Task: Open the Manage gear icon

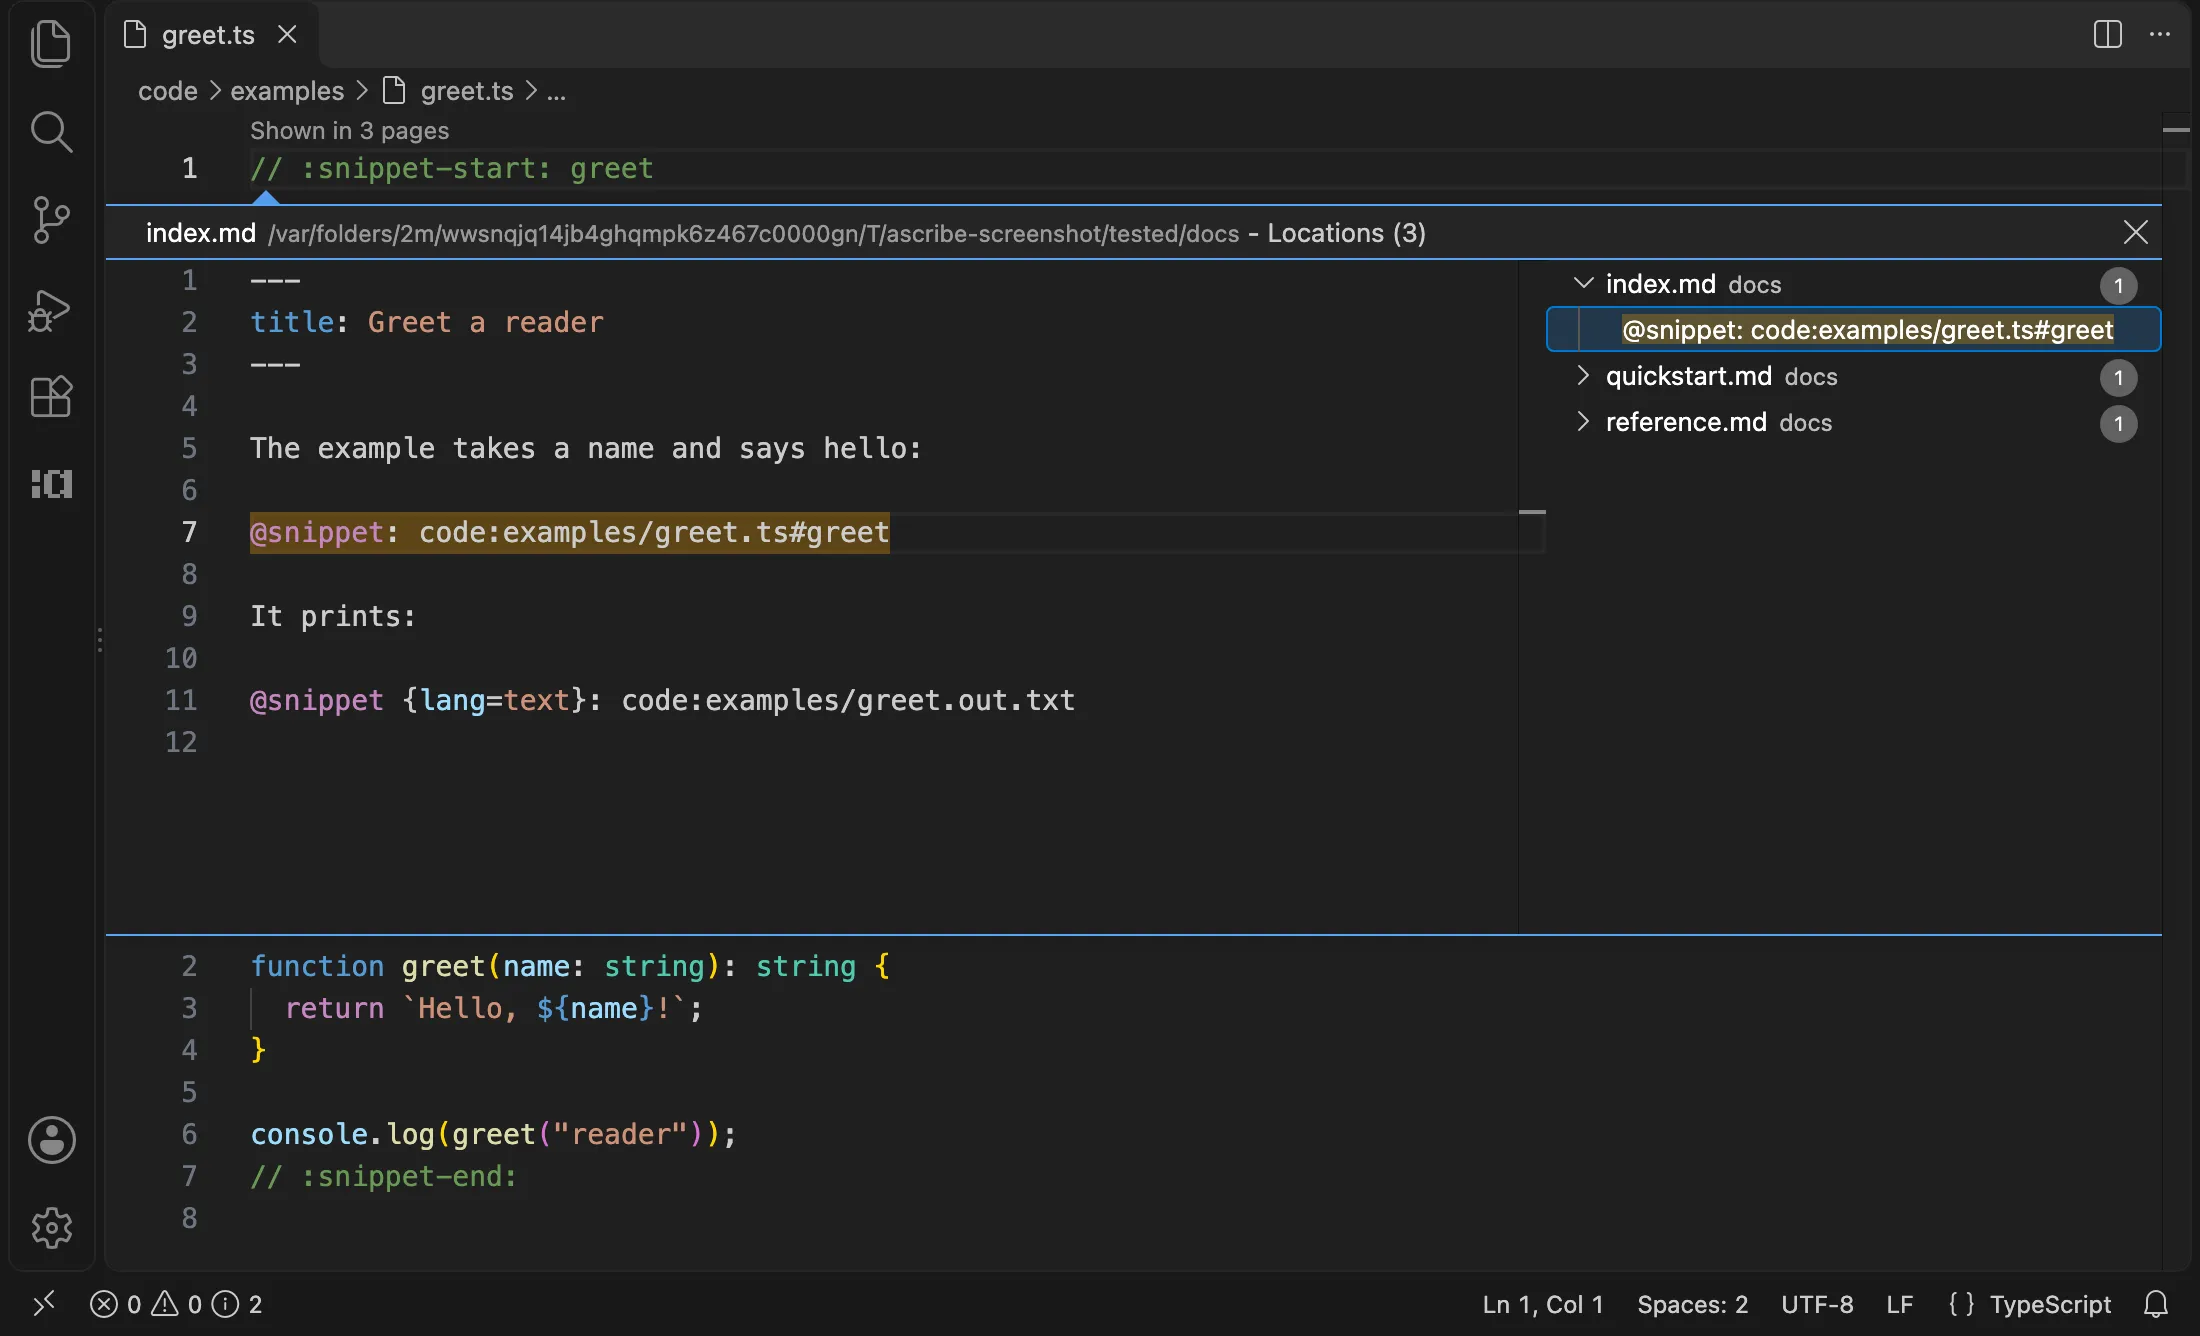Action: click(51, 1227)
